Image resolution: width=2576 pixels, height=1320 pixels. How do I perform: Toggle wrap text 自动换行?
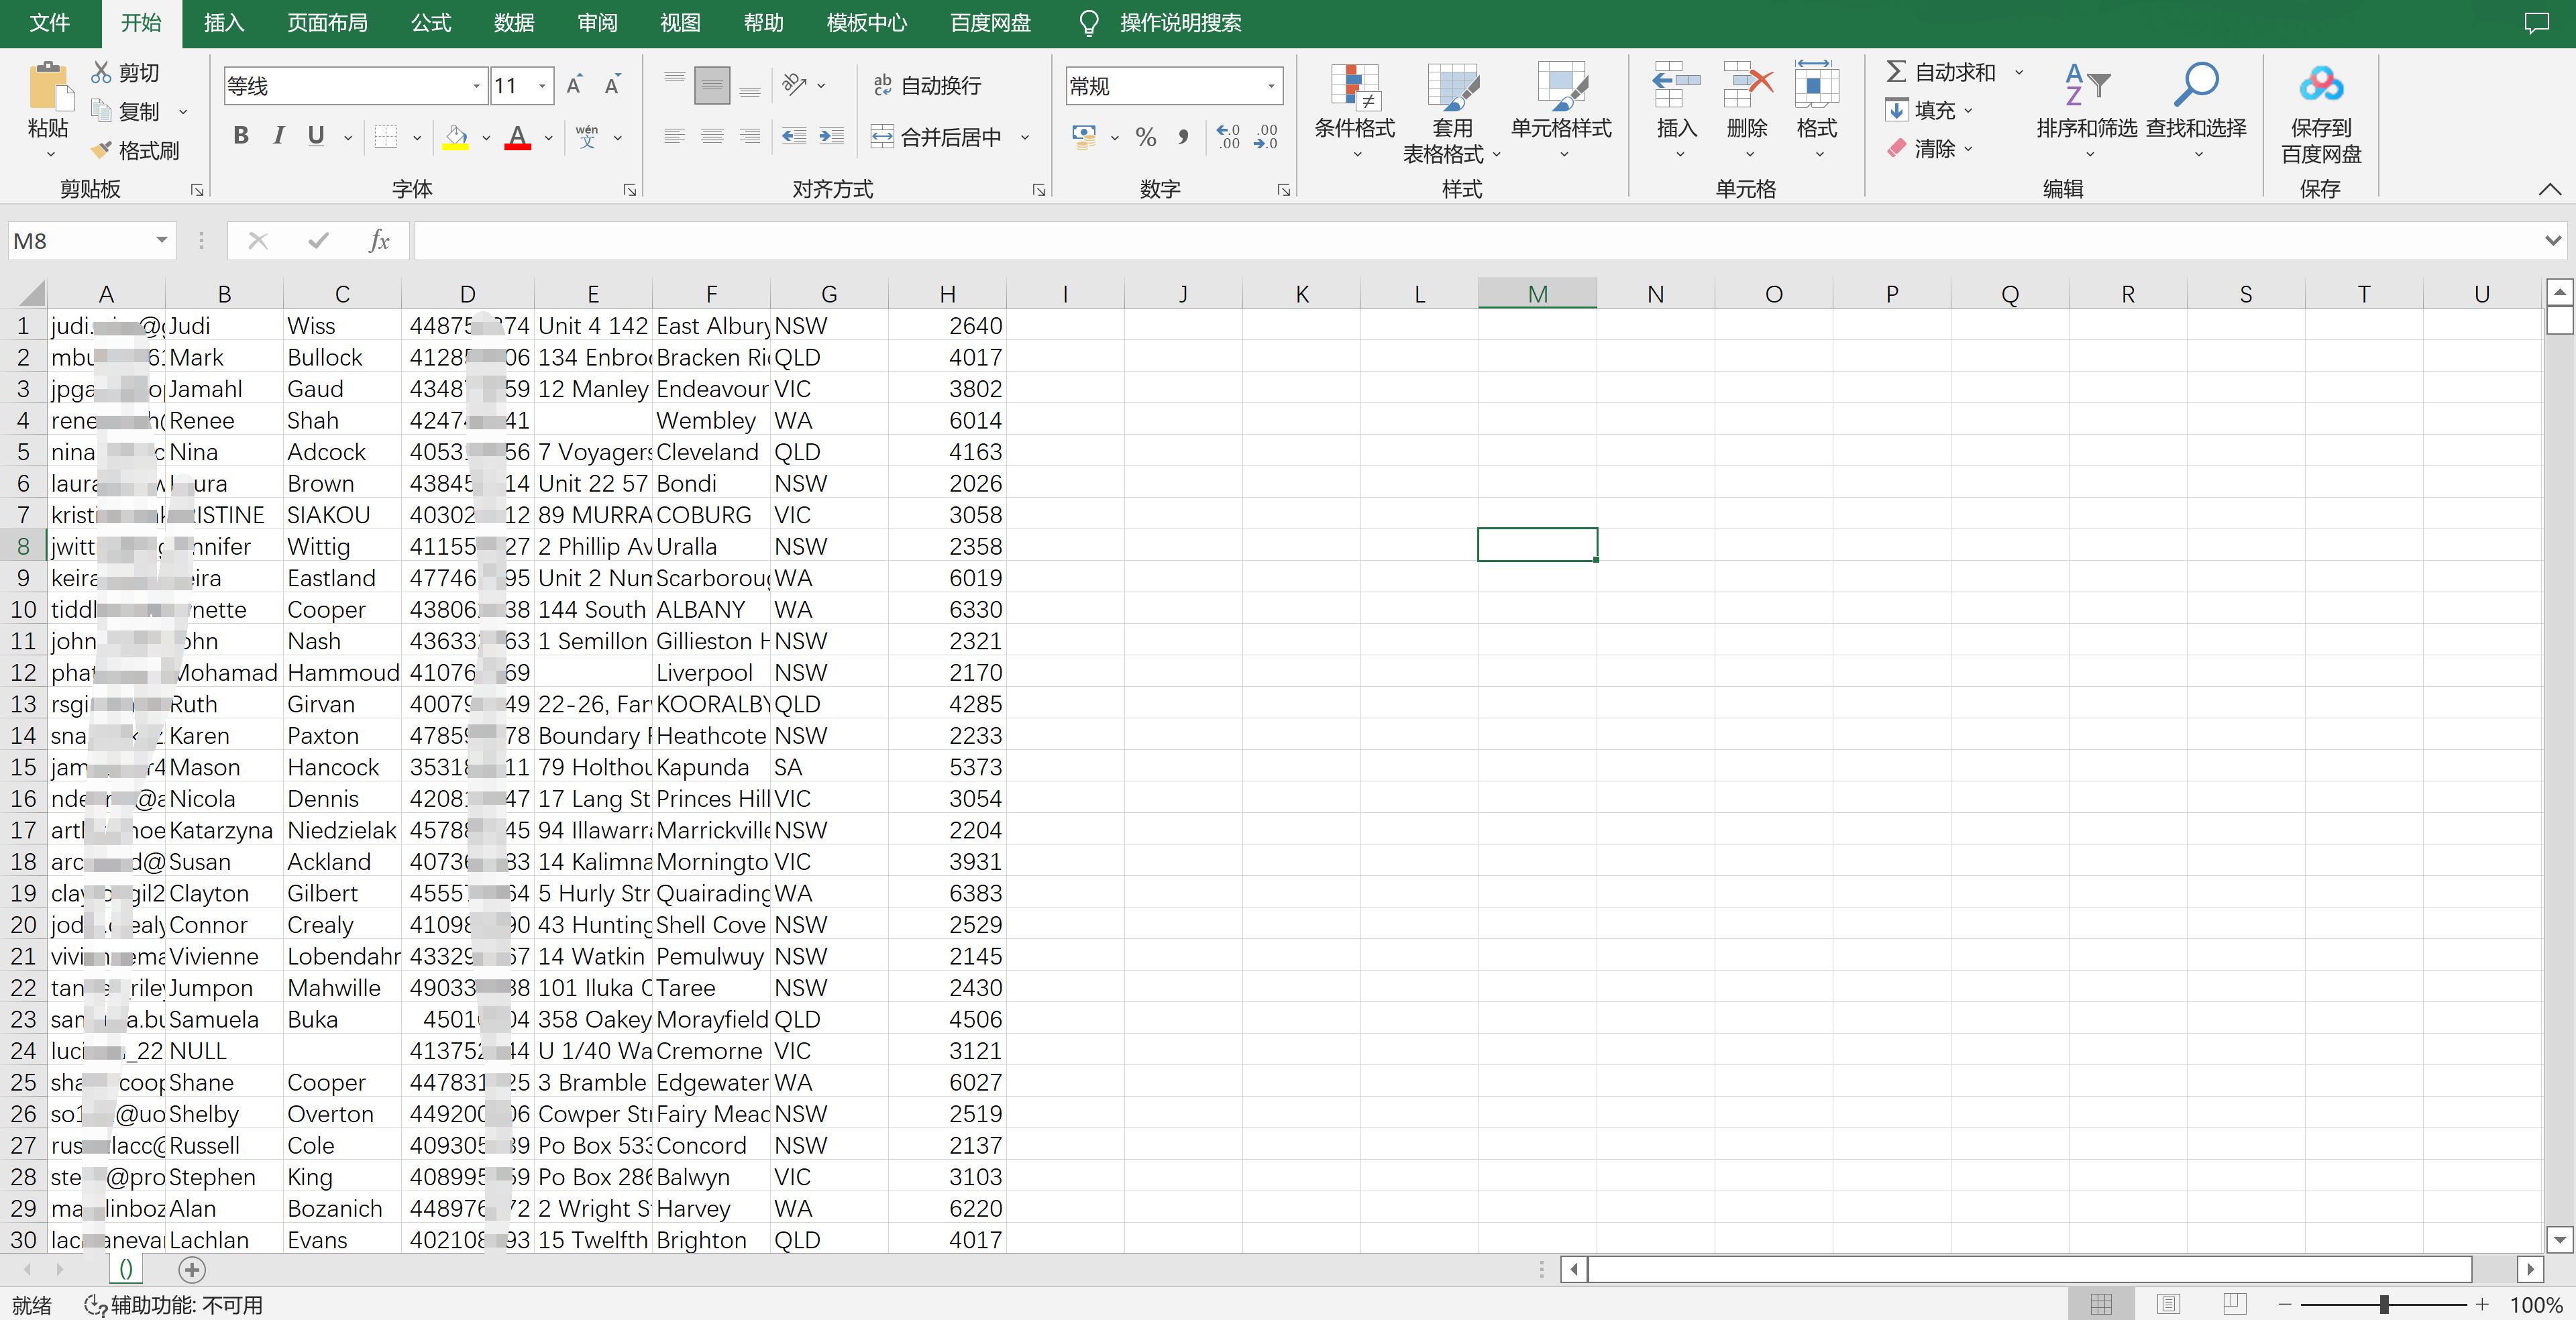pos(927,86)
